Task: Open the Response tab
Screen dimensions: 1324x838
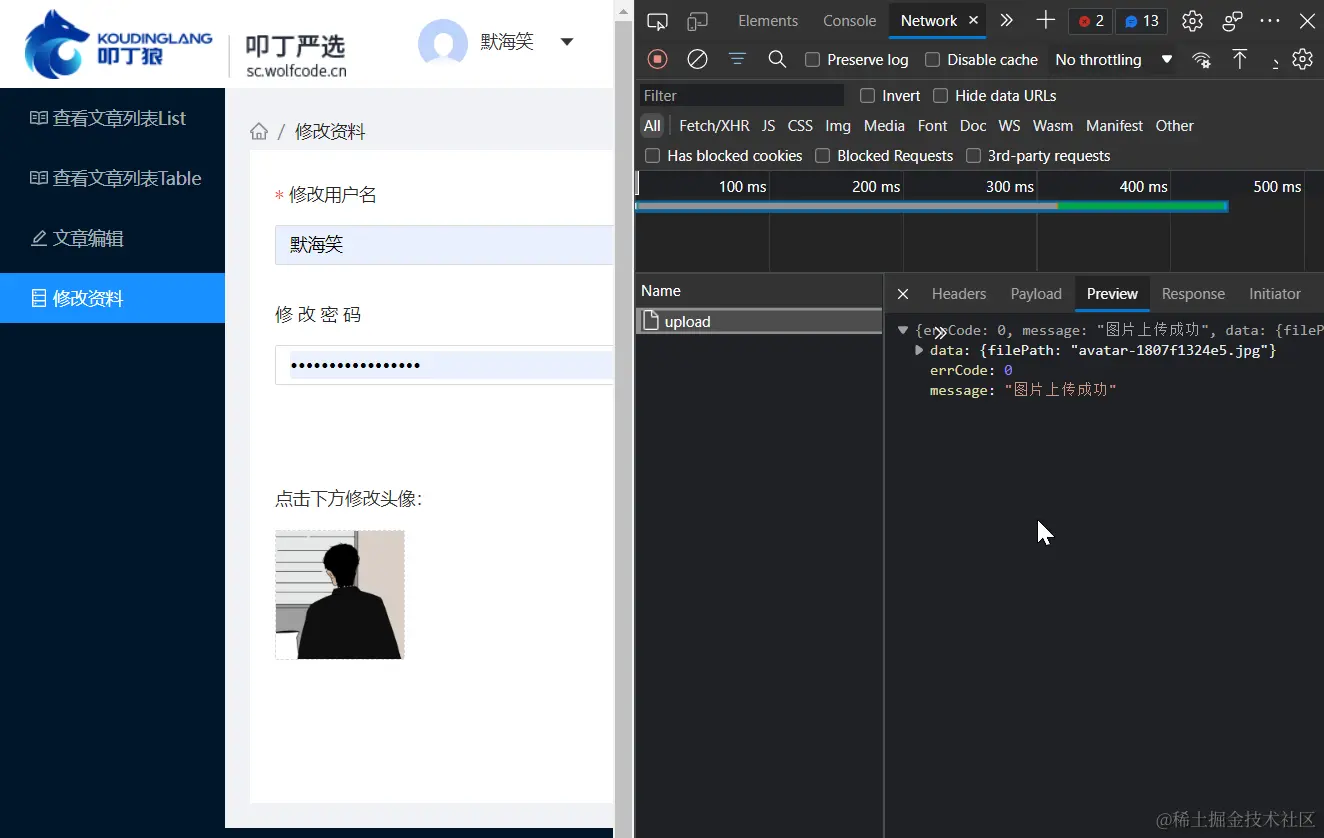Action: point(1193,294)
